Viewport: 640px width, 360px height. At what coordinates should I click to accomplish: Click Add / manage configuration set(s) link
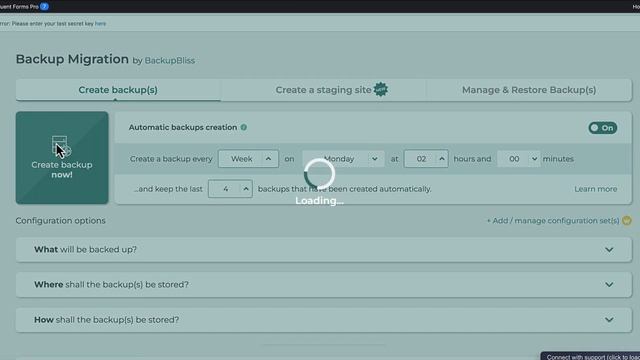click(x=553, y=221)
